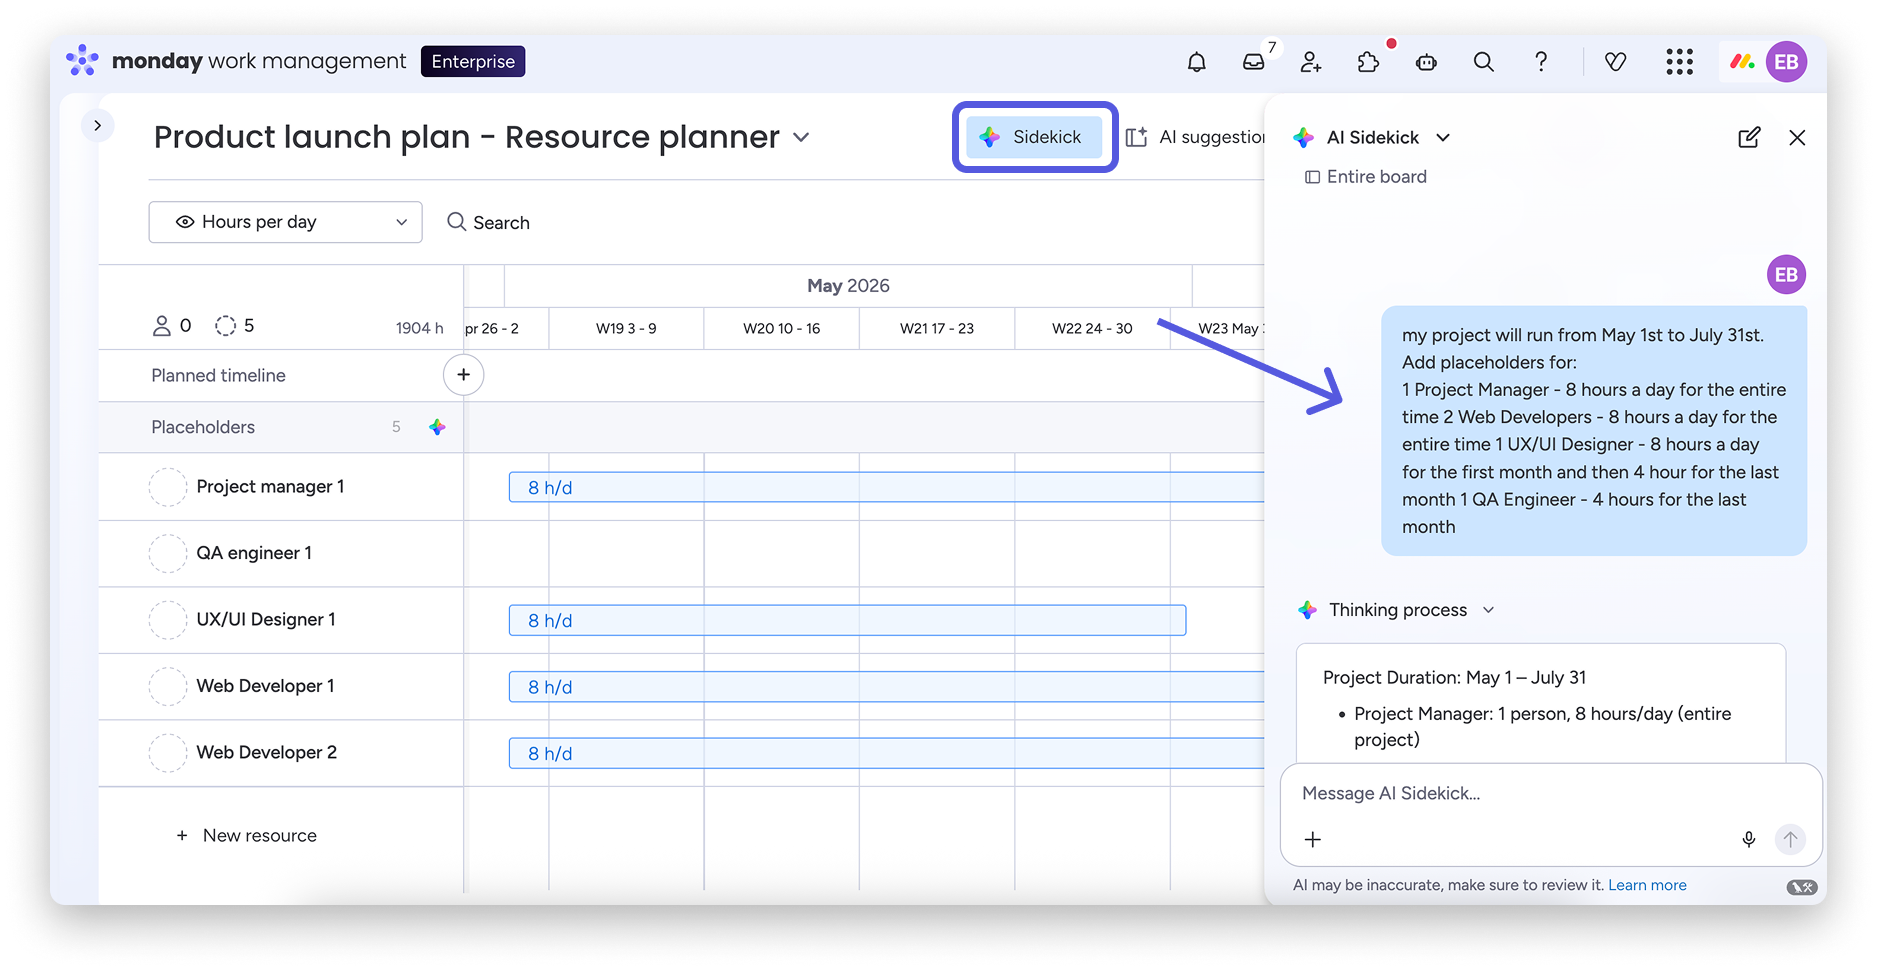The image size is (1877, 970).
Task: Click the Sidekick sparkle beside Placeholders
Action: coord(437,427)
